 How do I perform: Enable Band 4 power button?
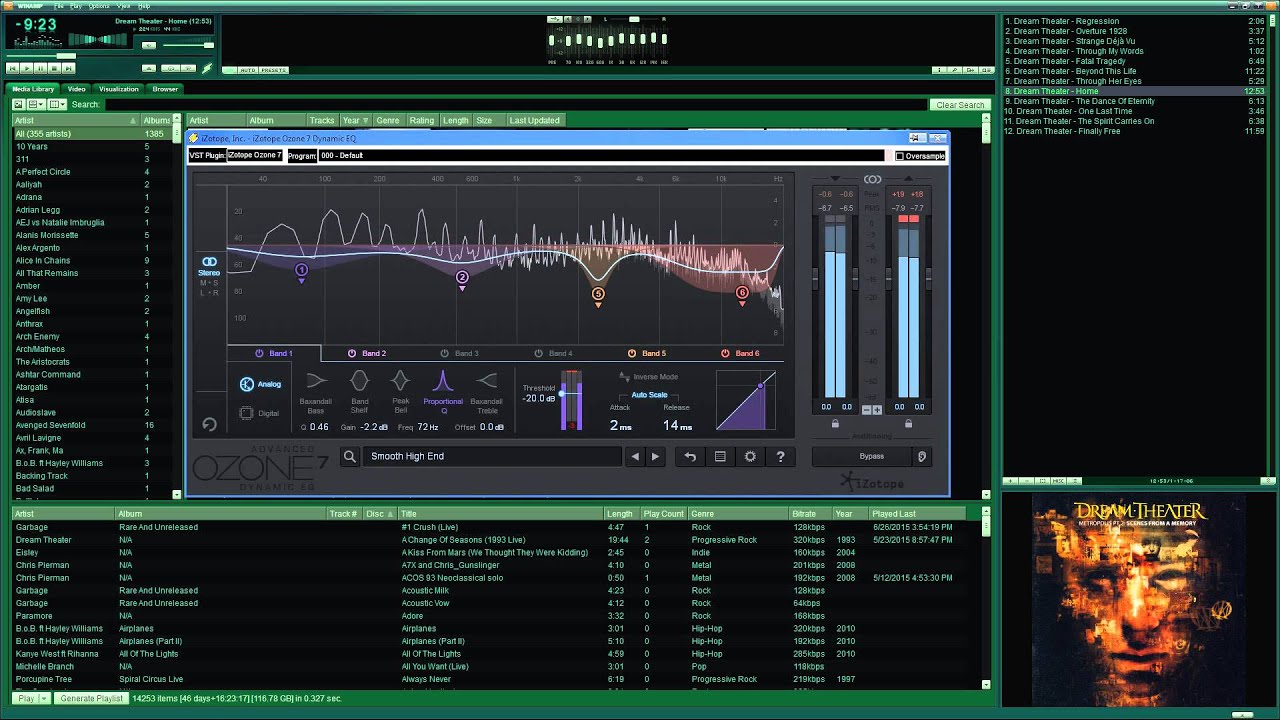(x=538, y=353)
